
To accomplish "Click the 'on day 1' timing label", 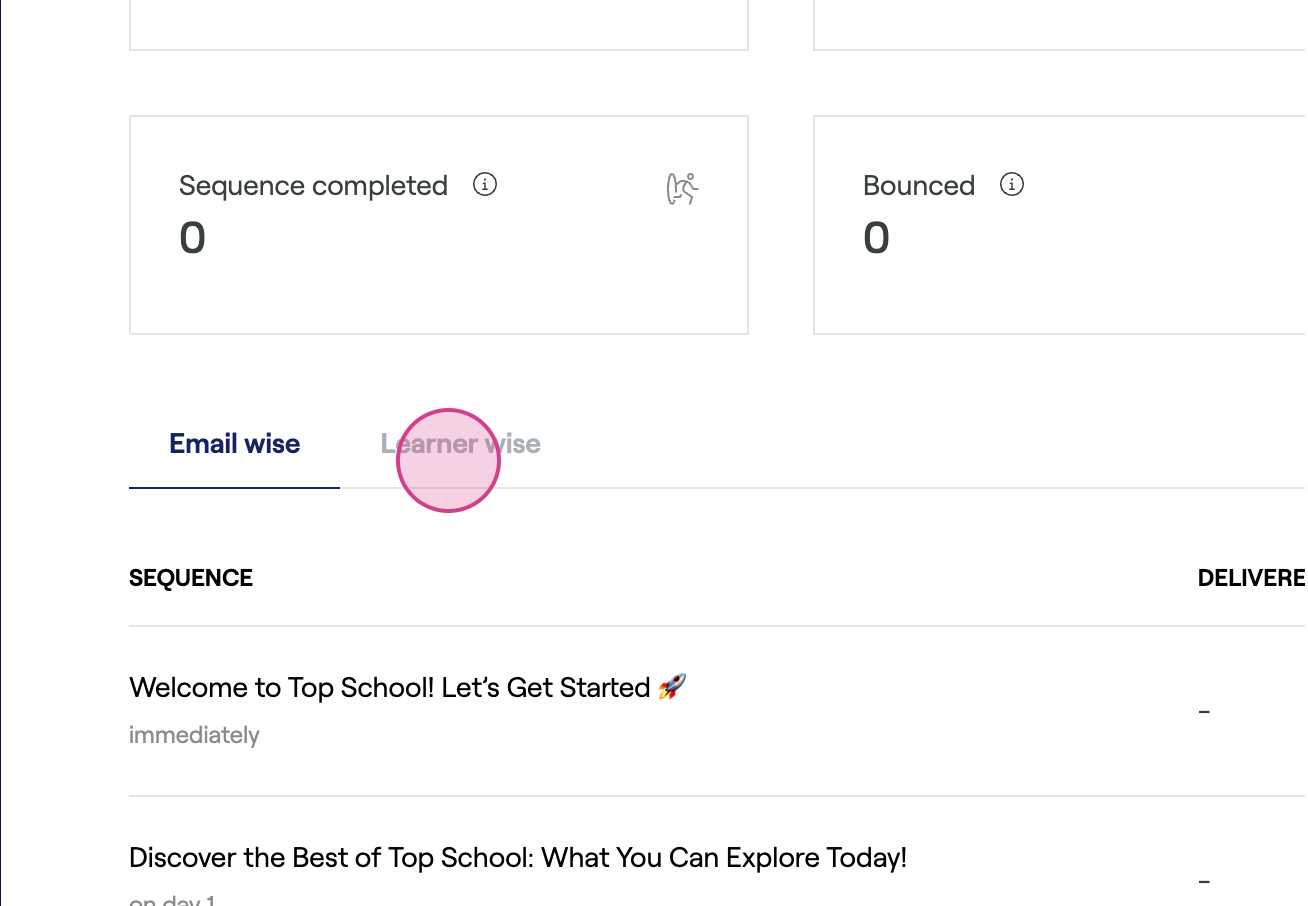I will pos(172,900).
